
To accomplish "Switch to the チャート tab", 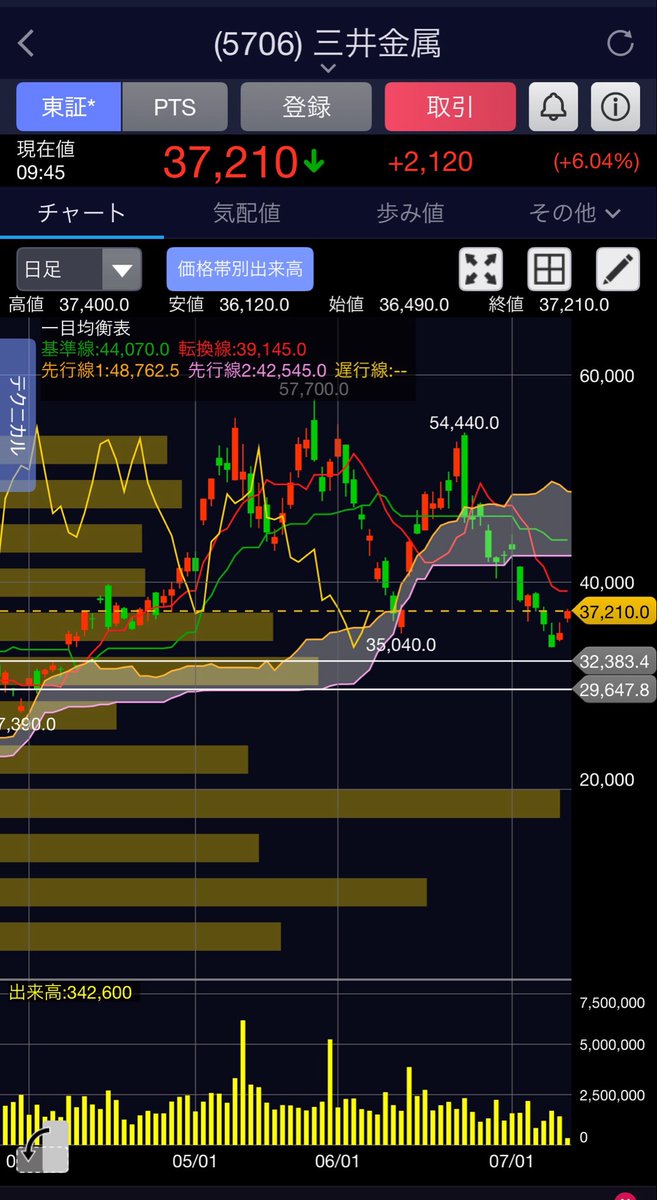I will pyautogui.click(x=82, y=212).
